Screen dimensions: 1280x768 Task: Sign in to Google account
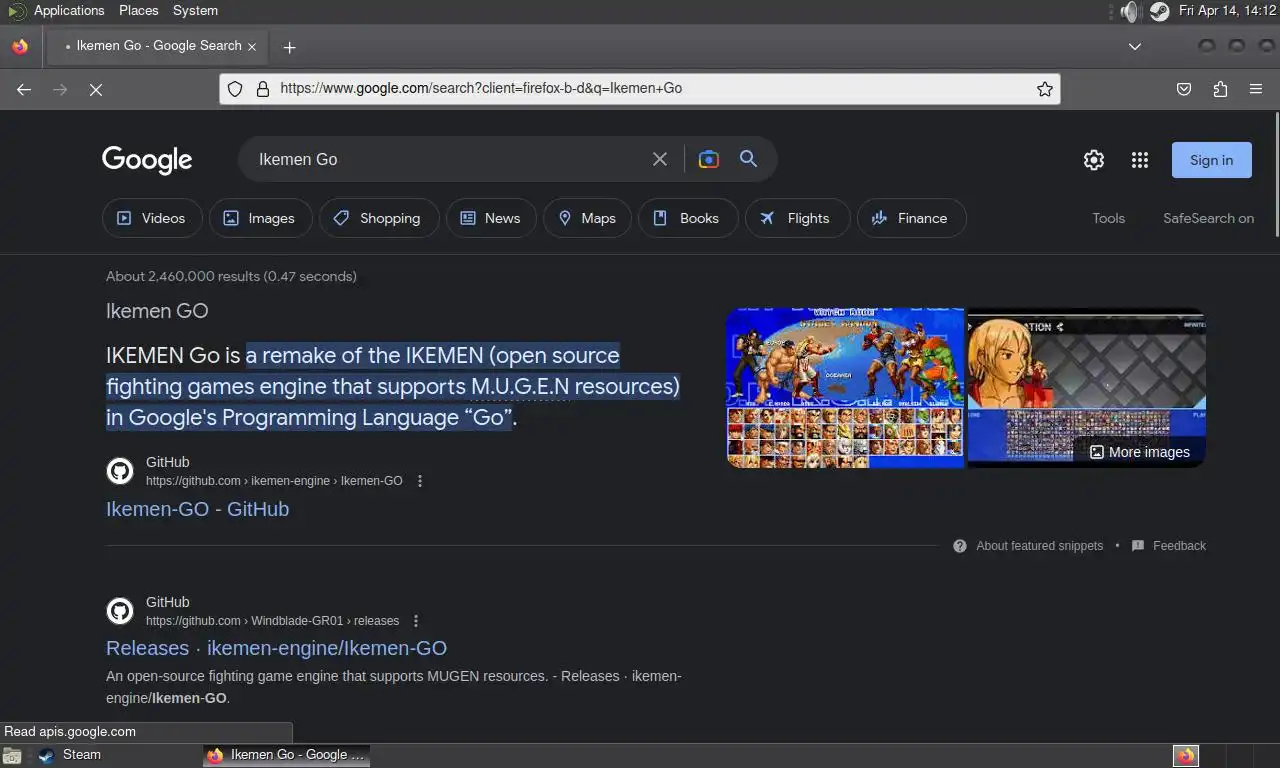click(x=1211, y=160)
